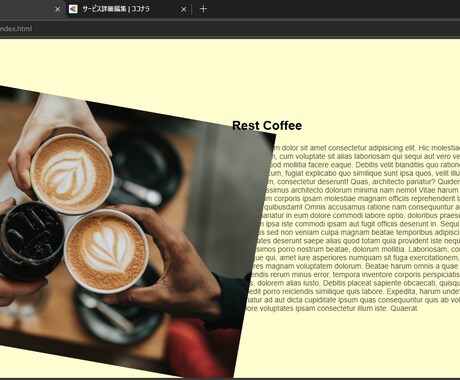Open a new browser tab
The height and width of the screenshot is (380, 460).
[x=203, y=9]
